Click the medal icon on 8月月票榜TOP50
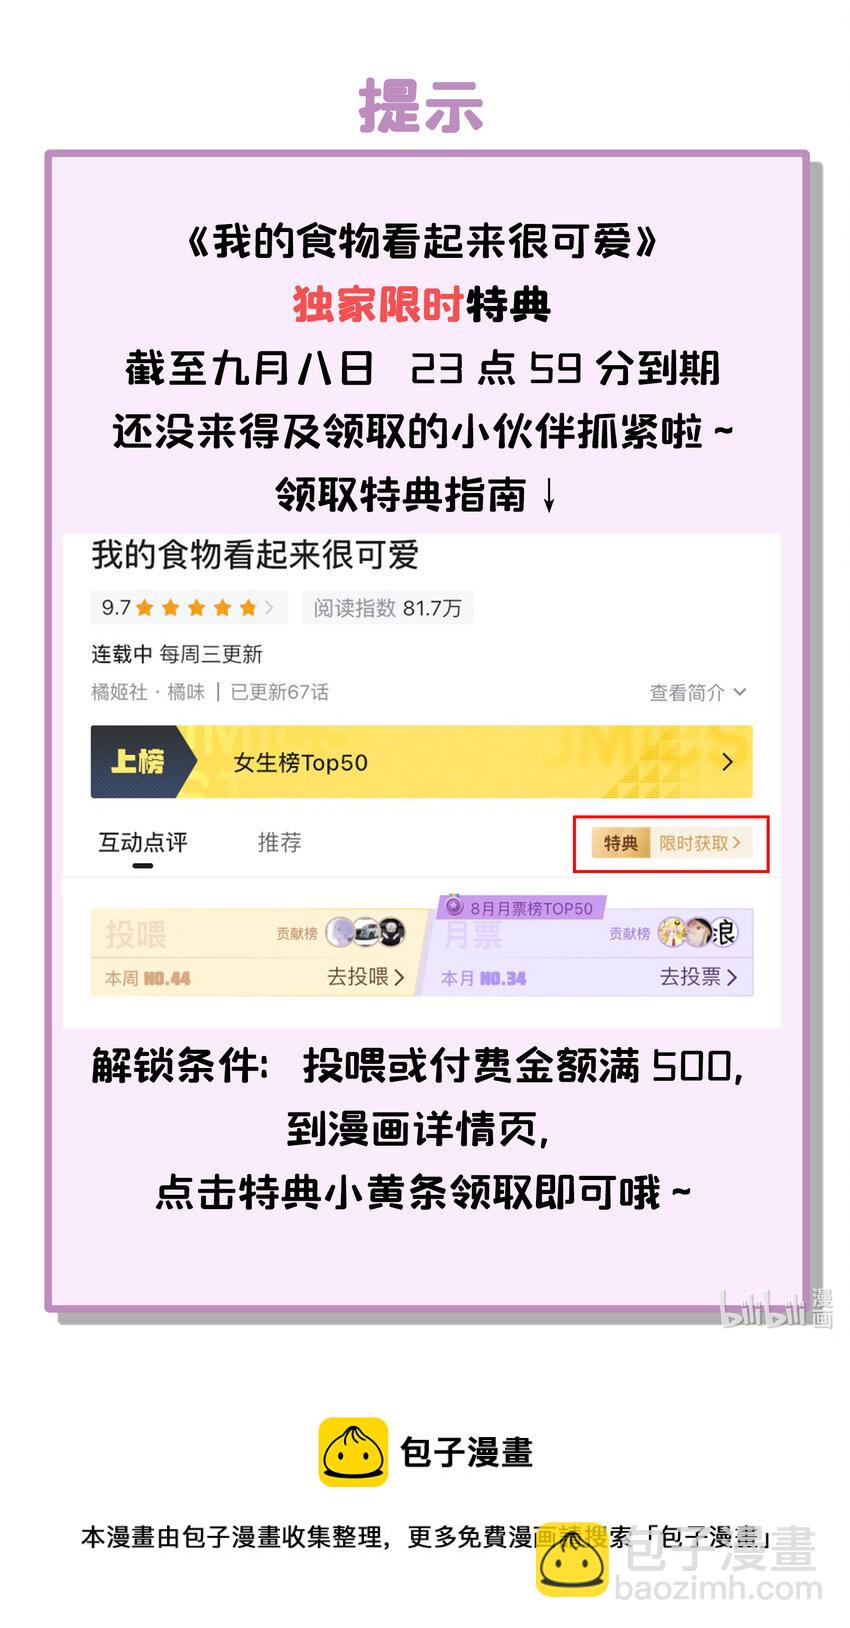The image size is (850, 1628). (x=455, y=906)
